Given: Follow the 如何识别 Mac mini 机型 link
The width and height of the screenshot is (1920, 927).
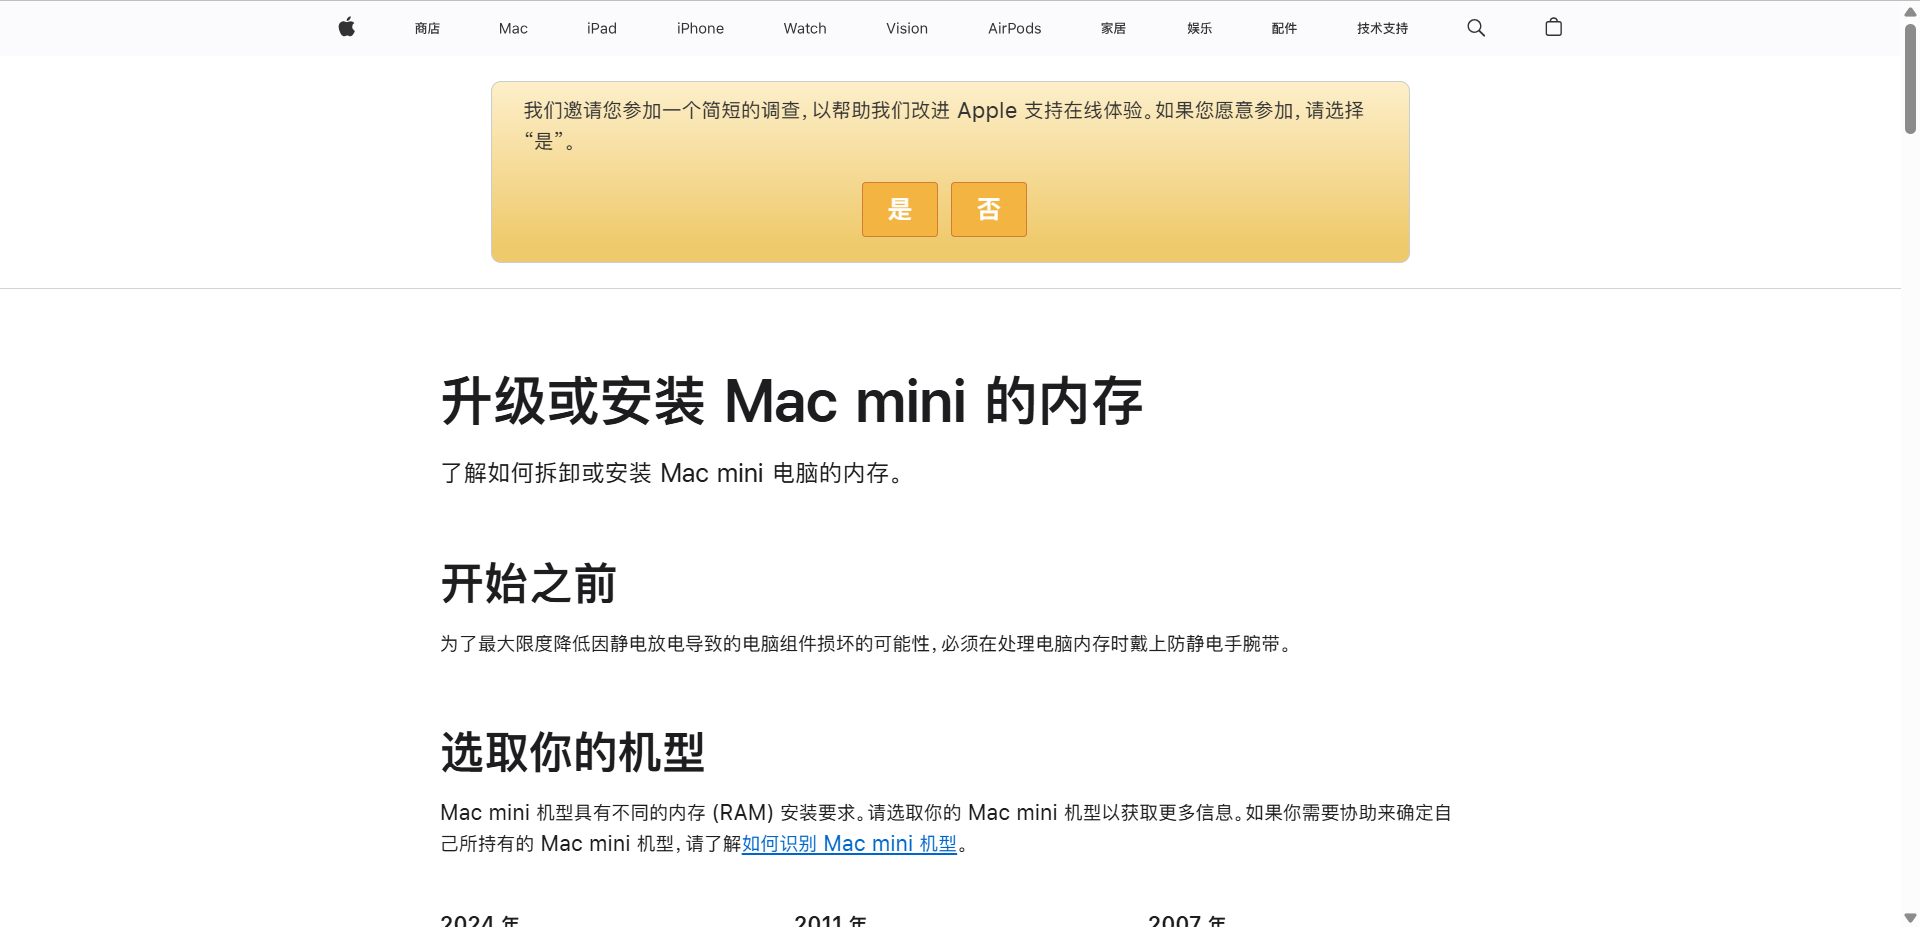Looking at the screenshot, I should (849, 844).
